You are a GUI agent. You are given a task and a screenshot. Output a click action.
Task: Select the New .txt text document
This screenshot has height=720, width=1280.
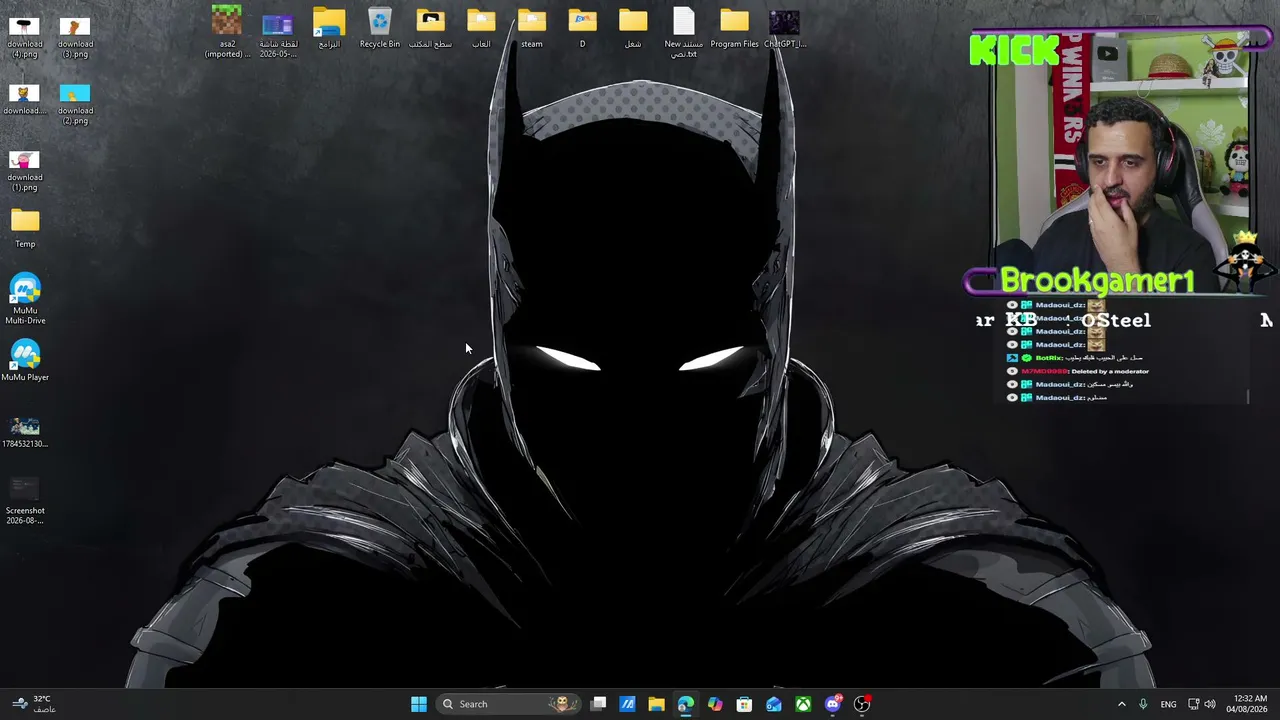(684, 32)
